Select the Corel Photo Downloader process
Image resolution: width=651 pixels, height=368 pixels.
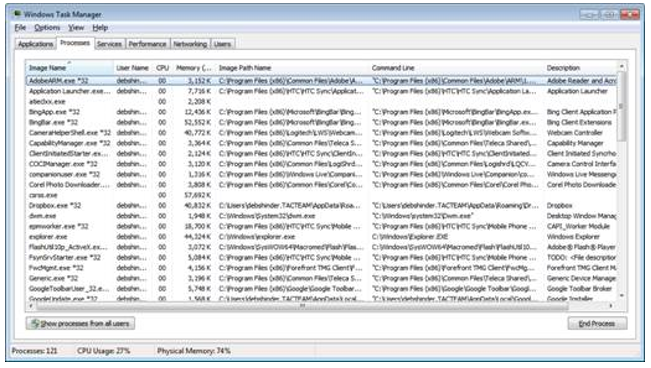coord(321,184)
